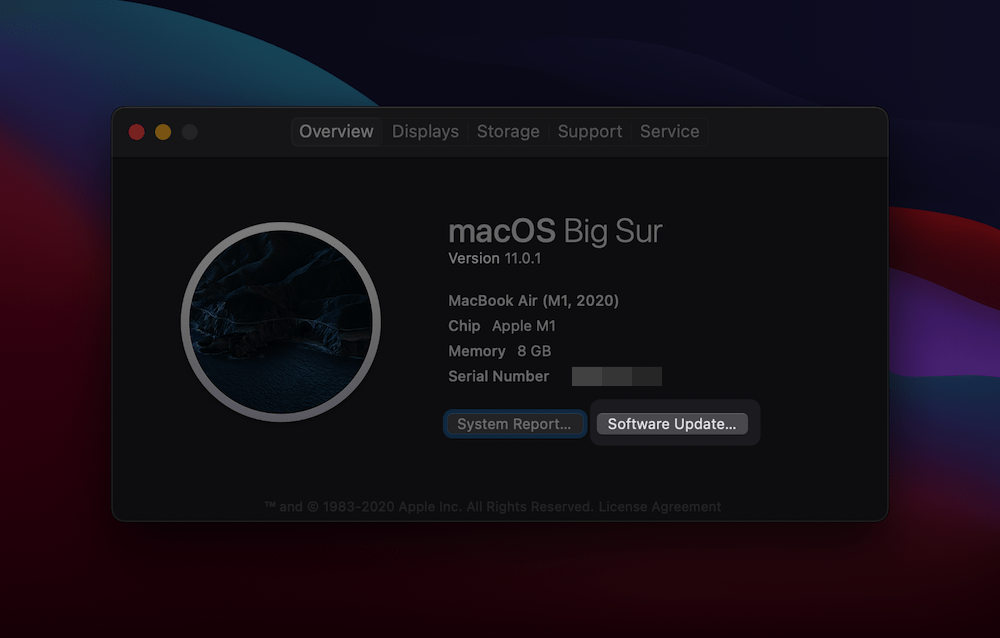Close the About This Mac window
The width and height of the screenshot is (1000, 638).
tap(136, 132)
